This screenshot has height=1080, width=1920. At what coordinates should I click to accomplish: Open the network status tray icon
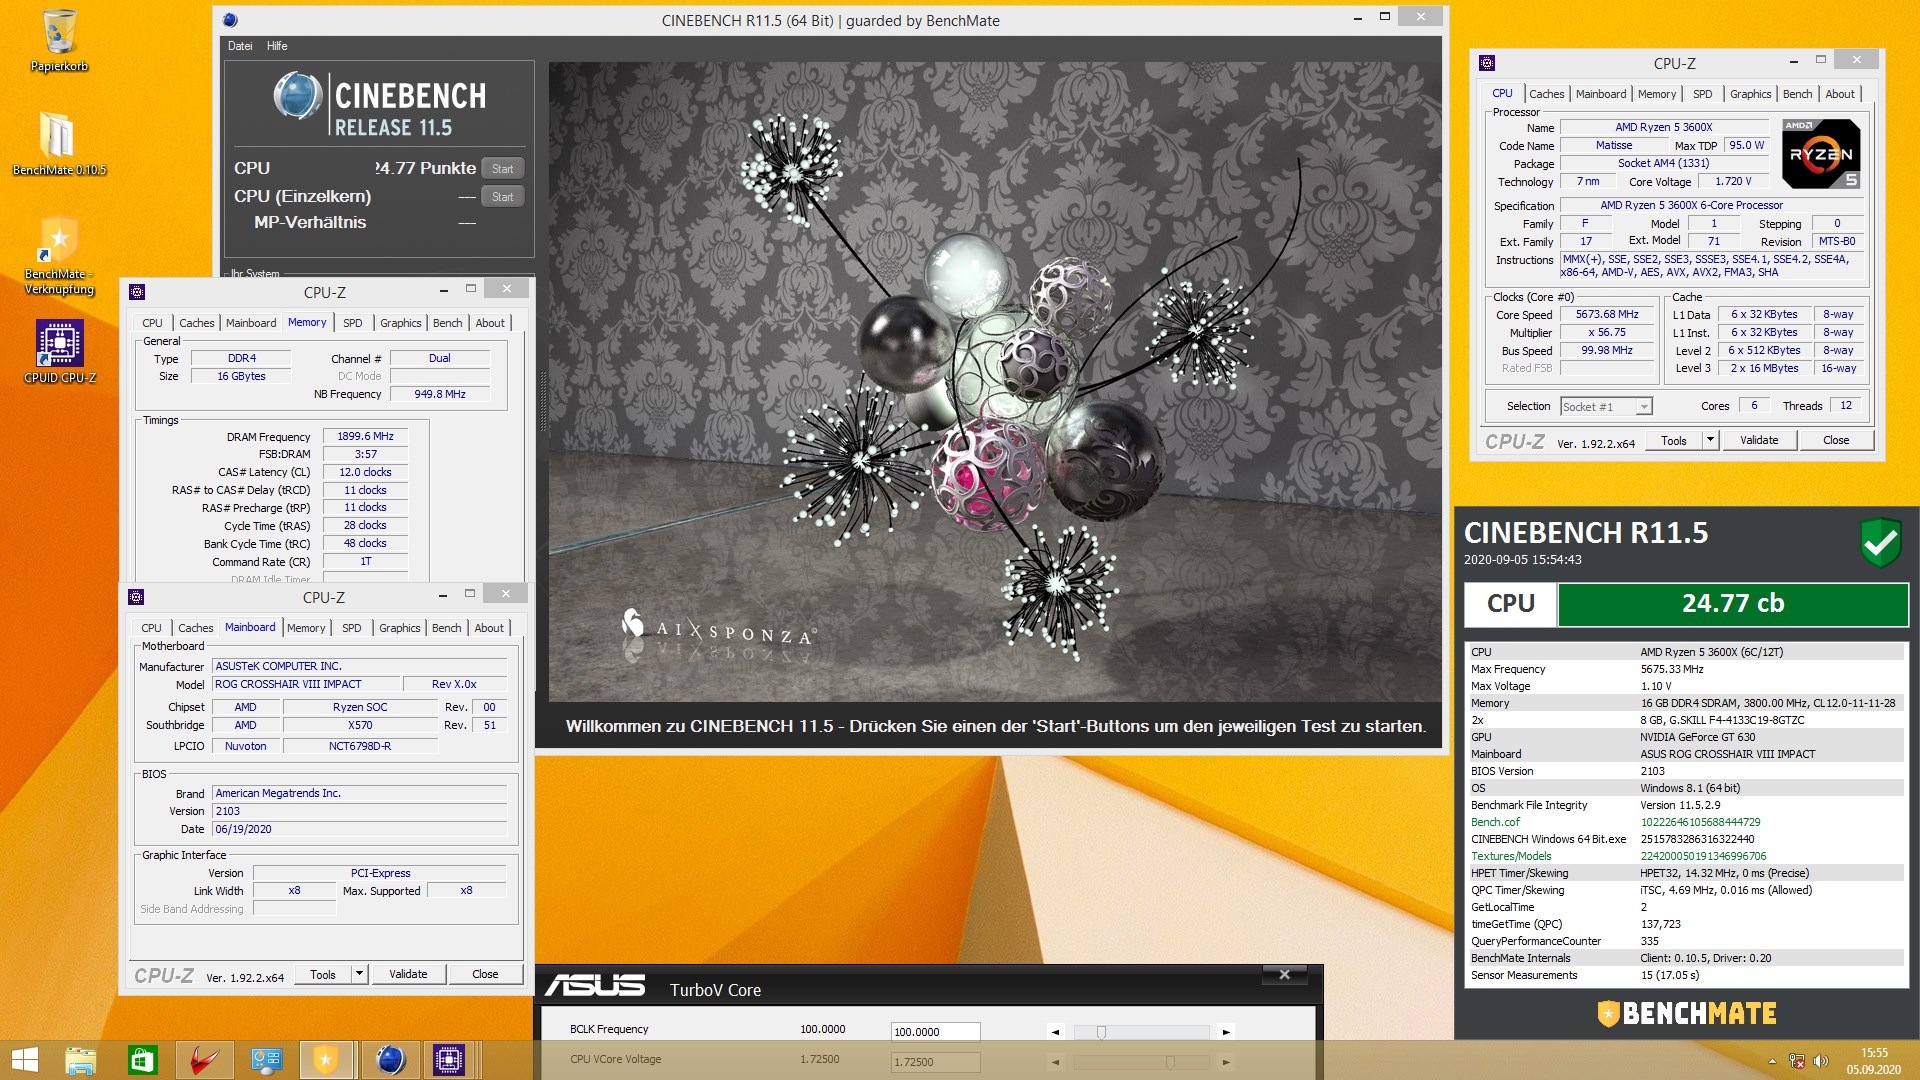point(1797,1061)
